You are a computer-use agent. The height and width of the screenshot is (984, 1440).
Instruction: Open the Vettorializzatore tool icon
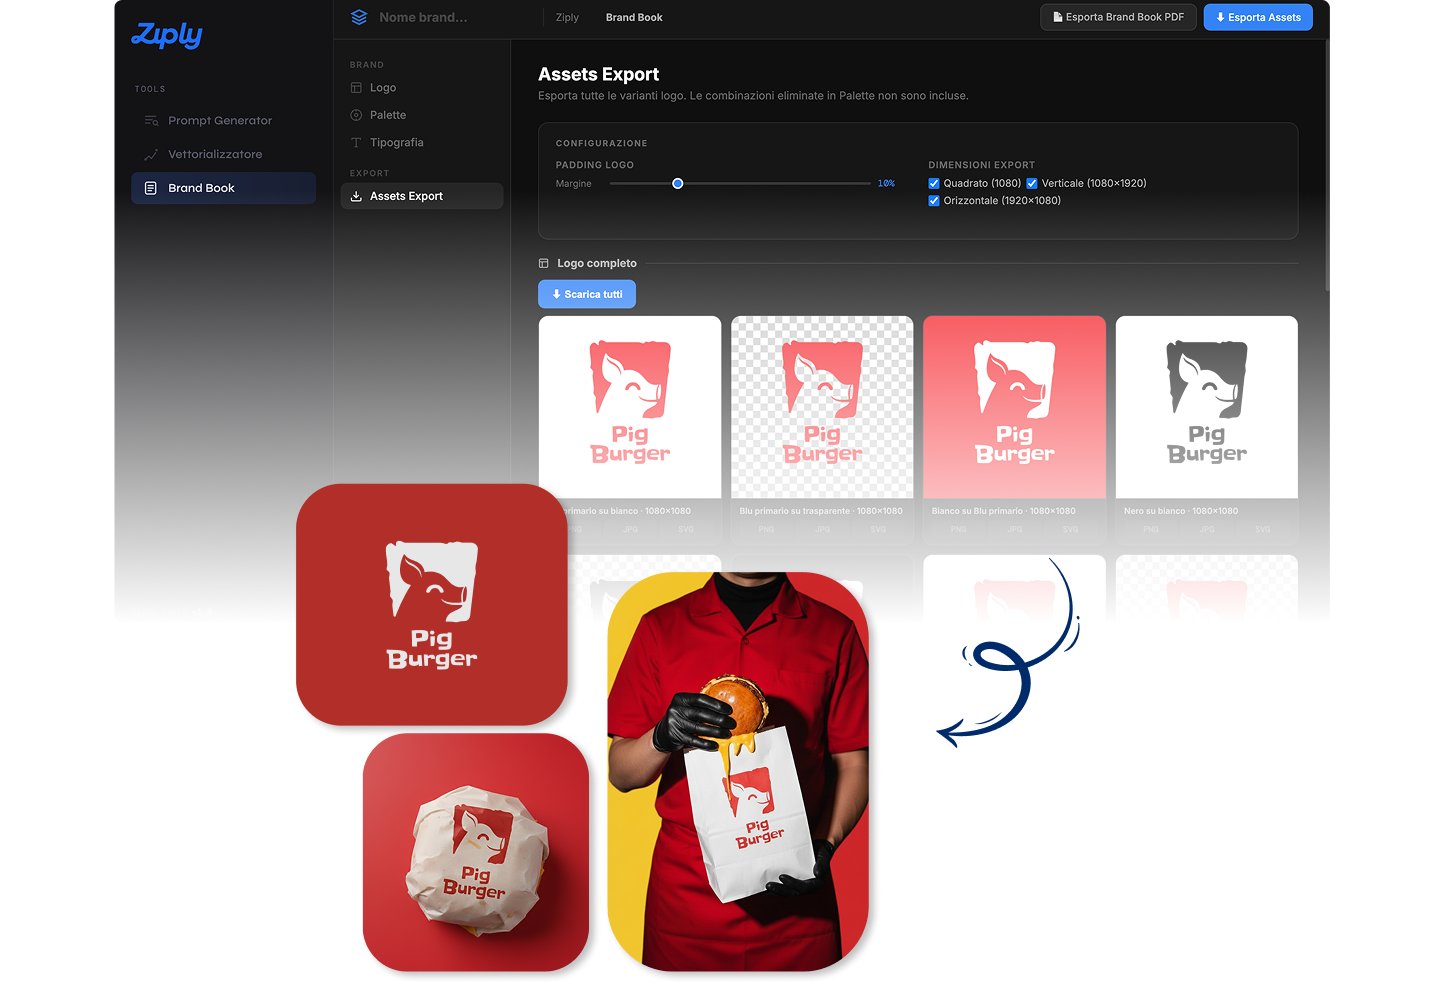point(150,154)
